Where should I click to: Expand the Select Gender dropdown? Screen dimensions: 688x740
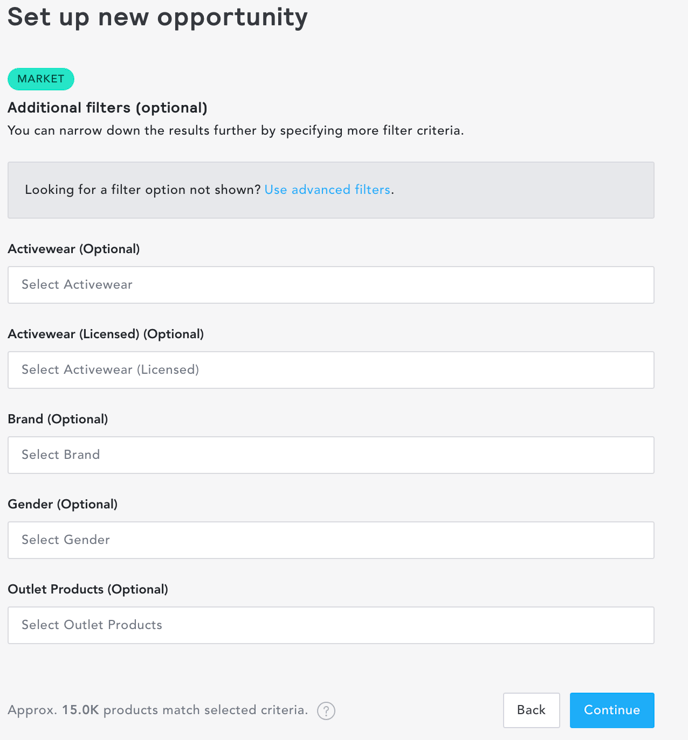(331, 540)
